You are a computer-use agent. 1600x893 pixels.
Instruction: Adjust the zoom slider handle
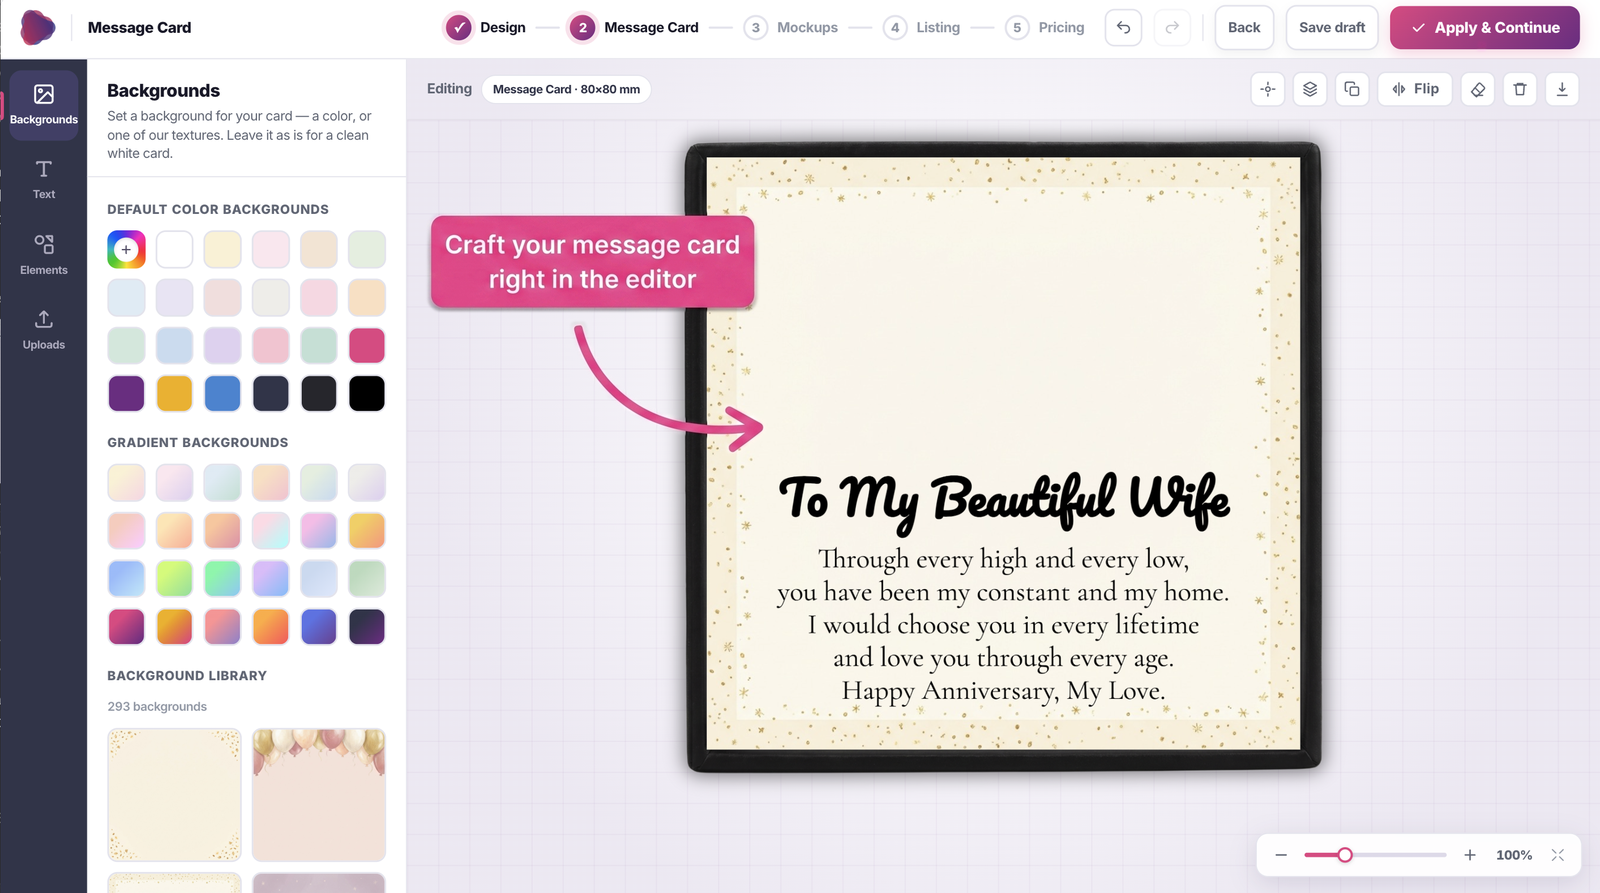pos(1345,855)
